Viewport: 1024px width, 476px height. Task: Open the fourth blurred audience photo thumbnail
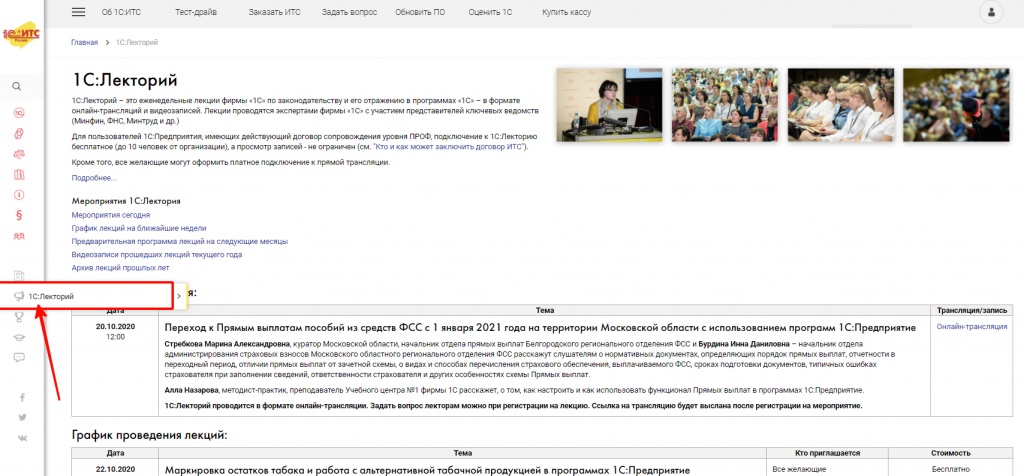pyautogui.click(x=956, y=105)
